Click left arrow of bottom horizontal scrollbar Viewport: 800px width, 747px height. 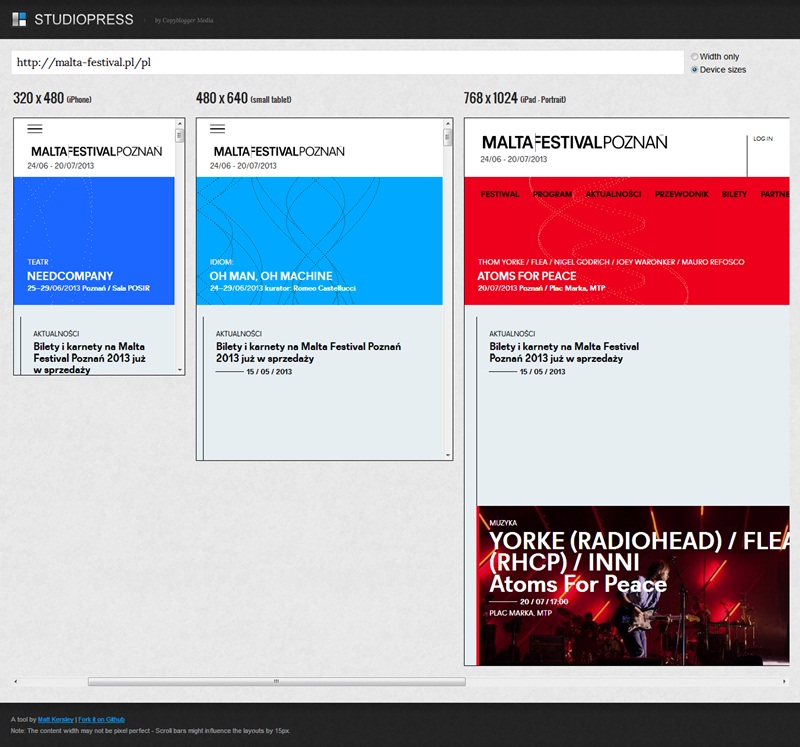15,681
